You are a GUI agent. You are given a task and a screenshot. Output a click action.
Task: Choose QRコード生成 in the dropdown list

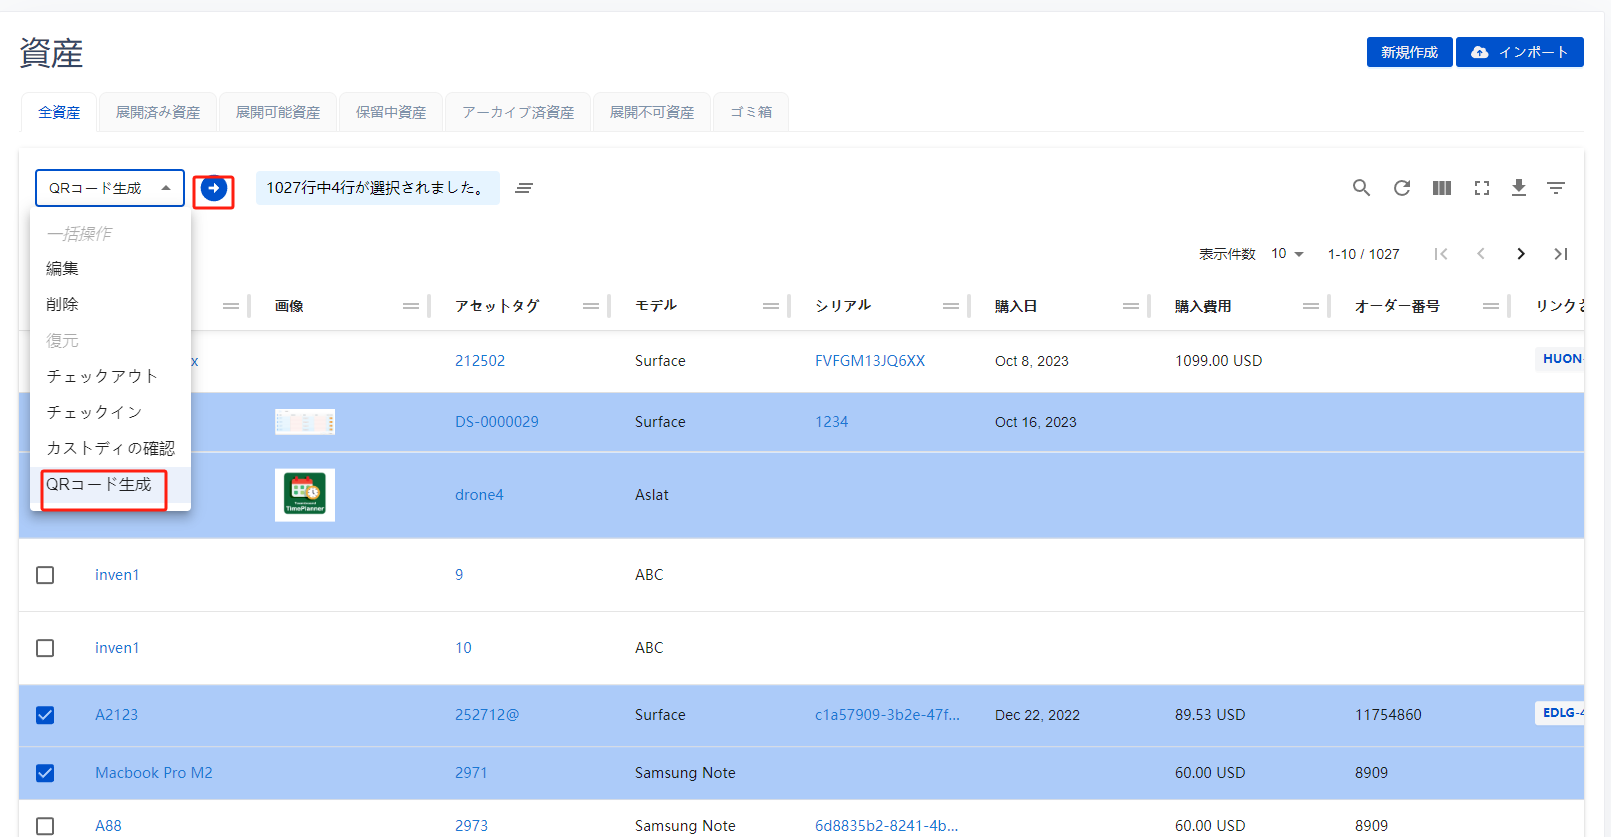[99, 484]
